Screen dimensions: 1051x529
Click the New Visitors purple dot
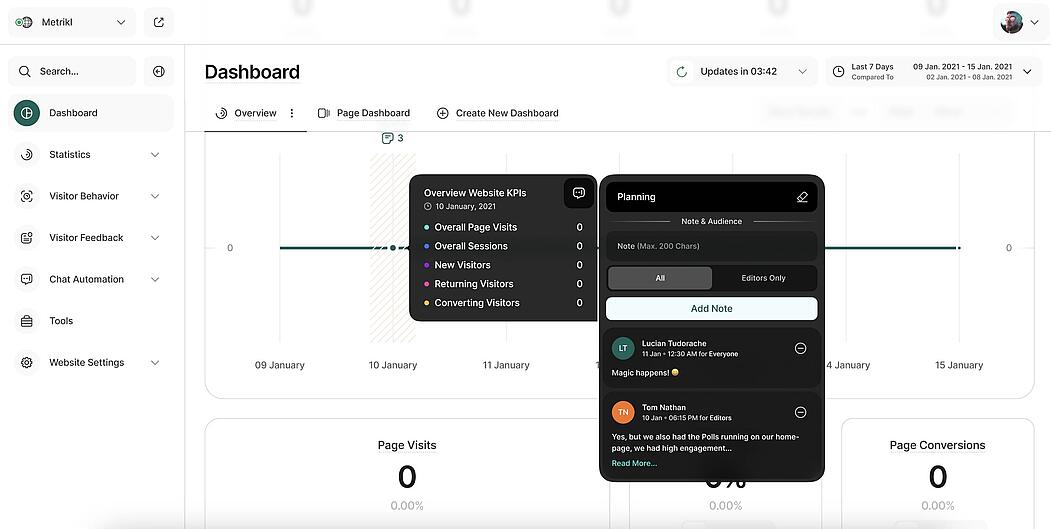426,265
